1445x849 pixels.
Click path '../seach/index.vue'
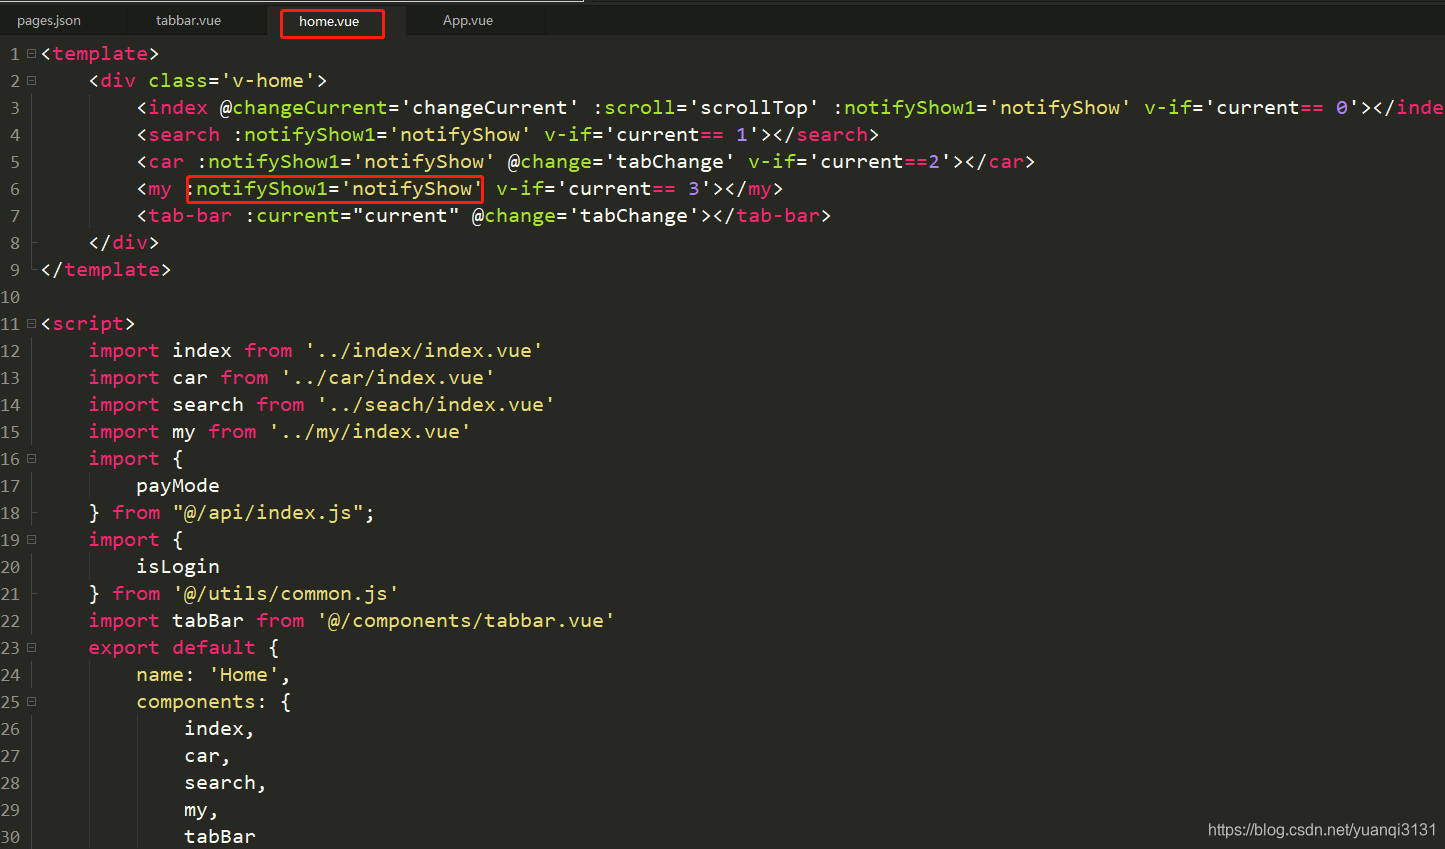pos(436,405)
